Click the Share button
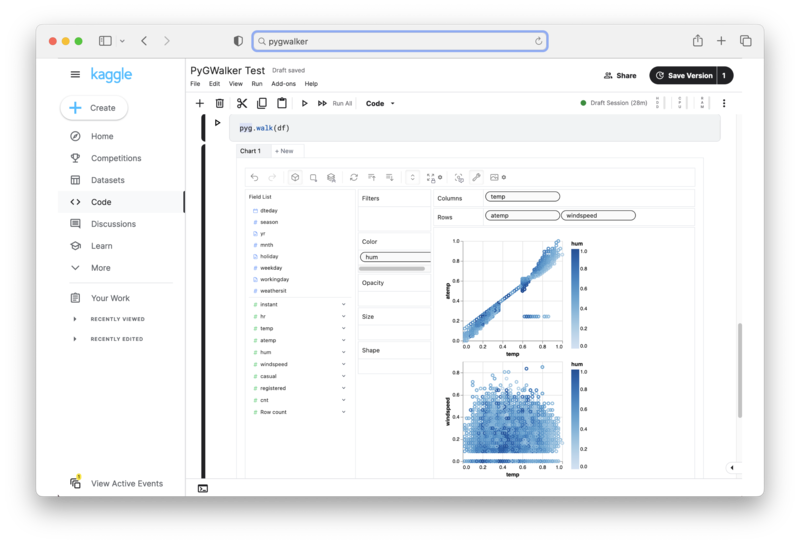 [620, 75]
